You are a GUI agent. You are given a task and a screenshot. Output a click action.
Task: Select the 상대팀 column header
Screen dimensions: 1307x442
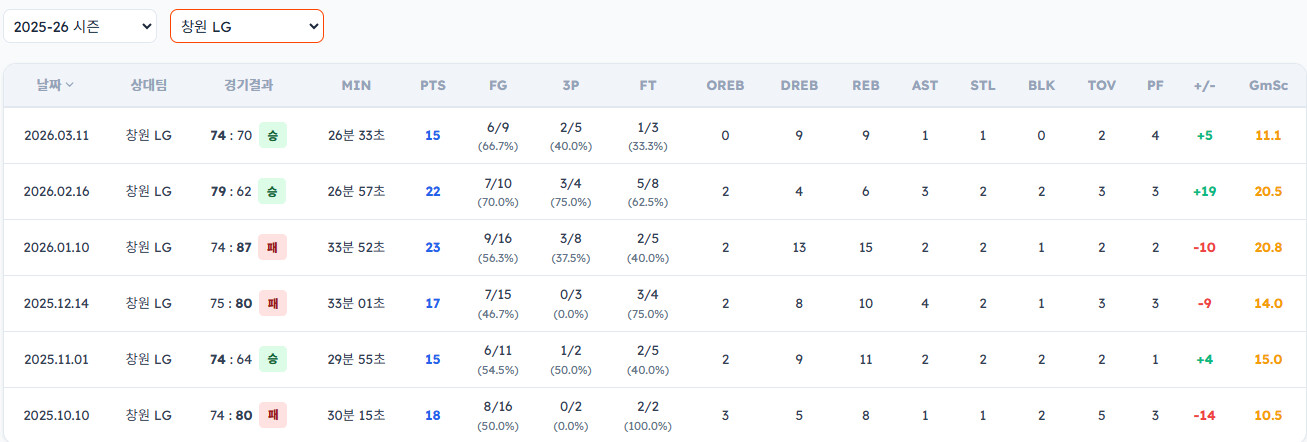(x=148, y=85)
